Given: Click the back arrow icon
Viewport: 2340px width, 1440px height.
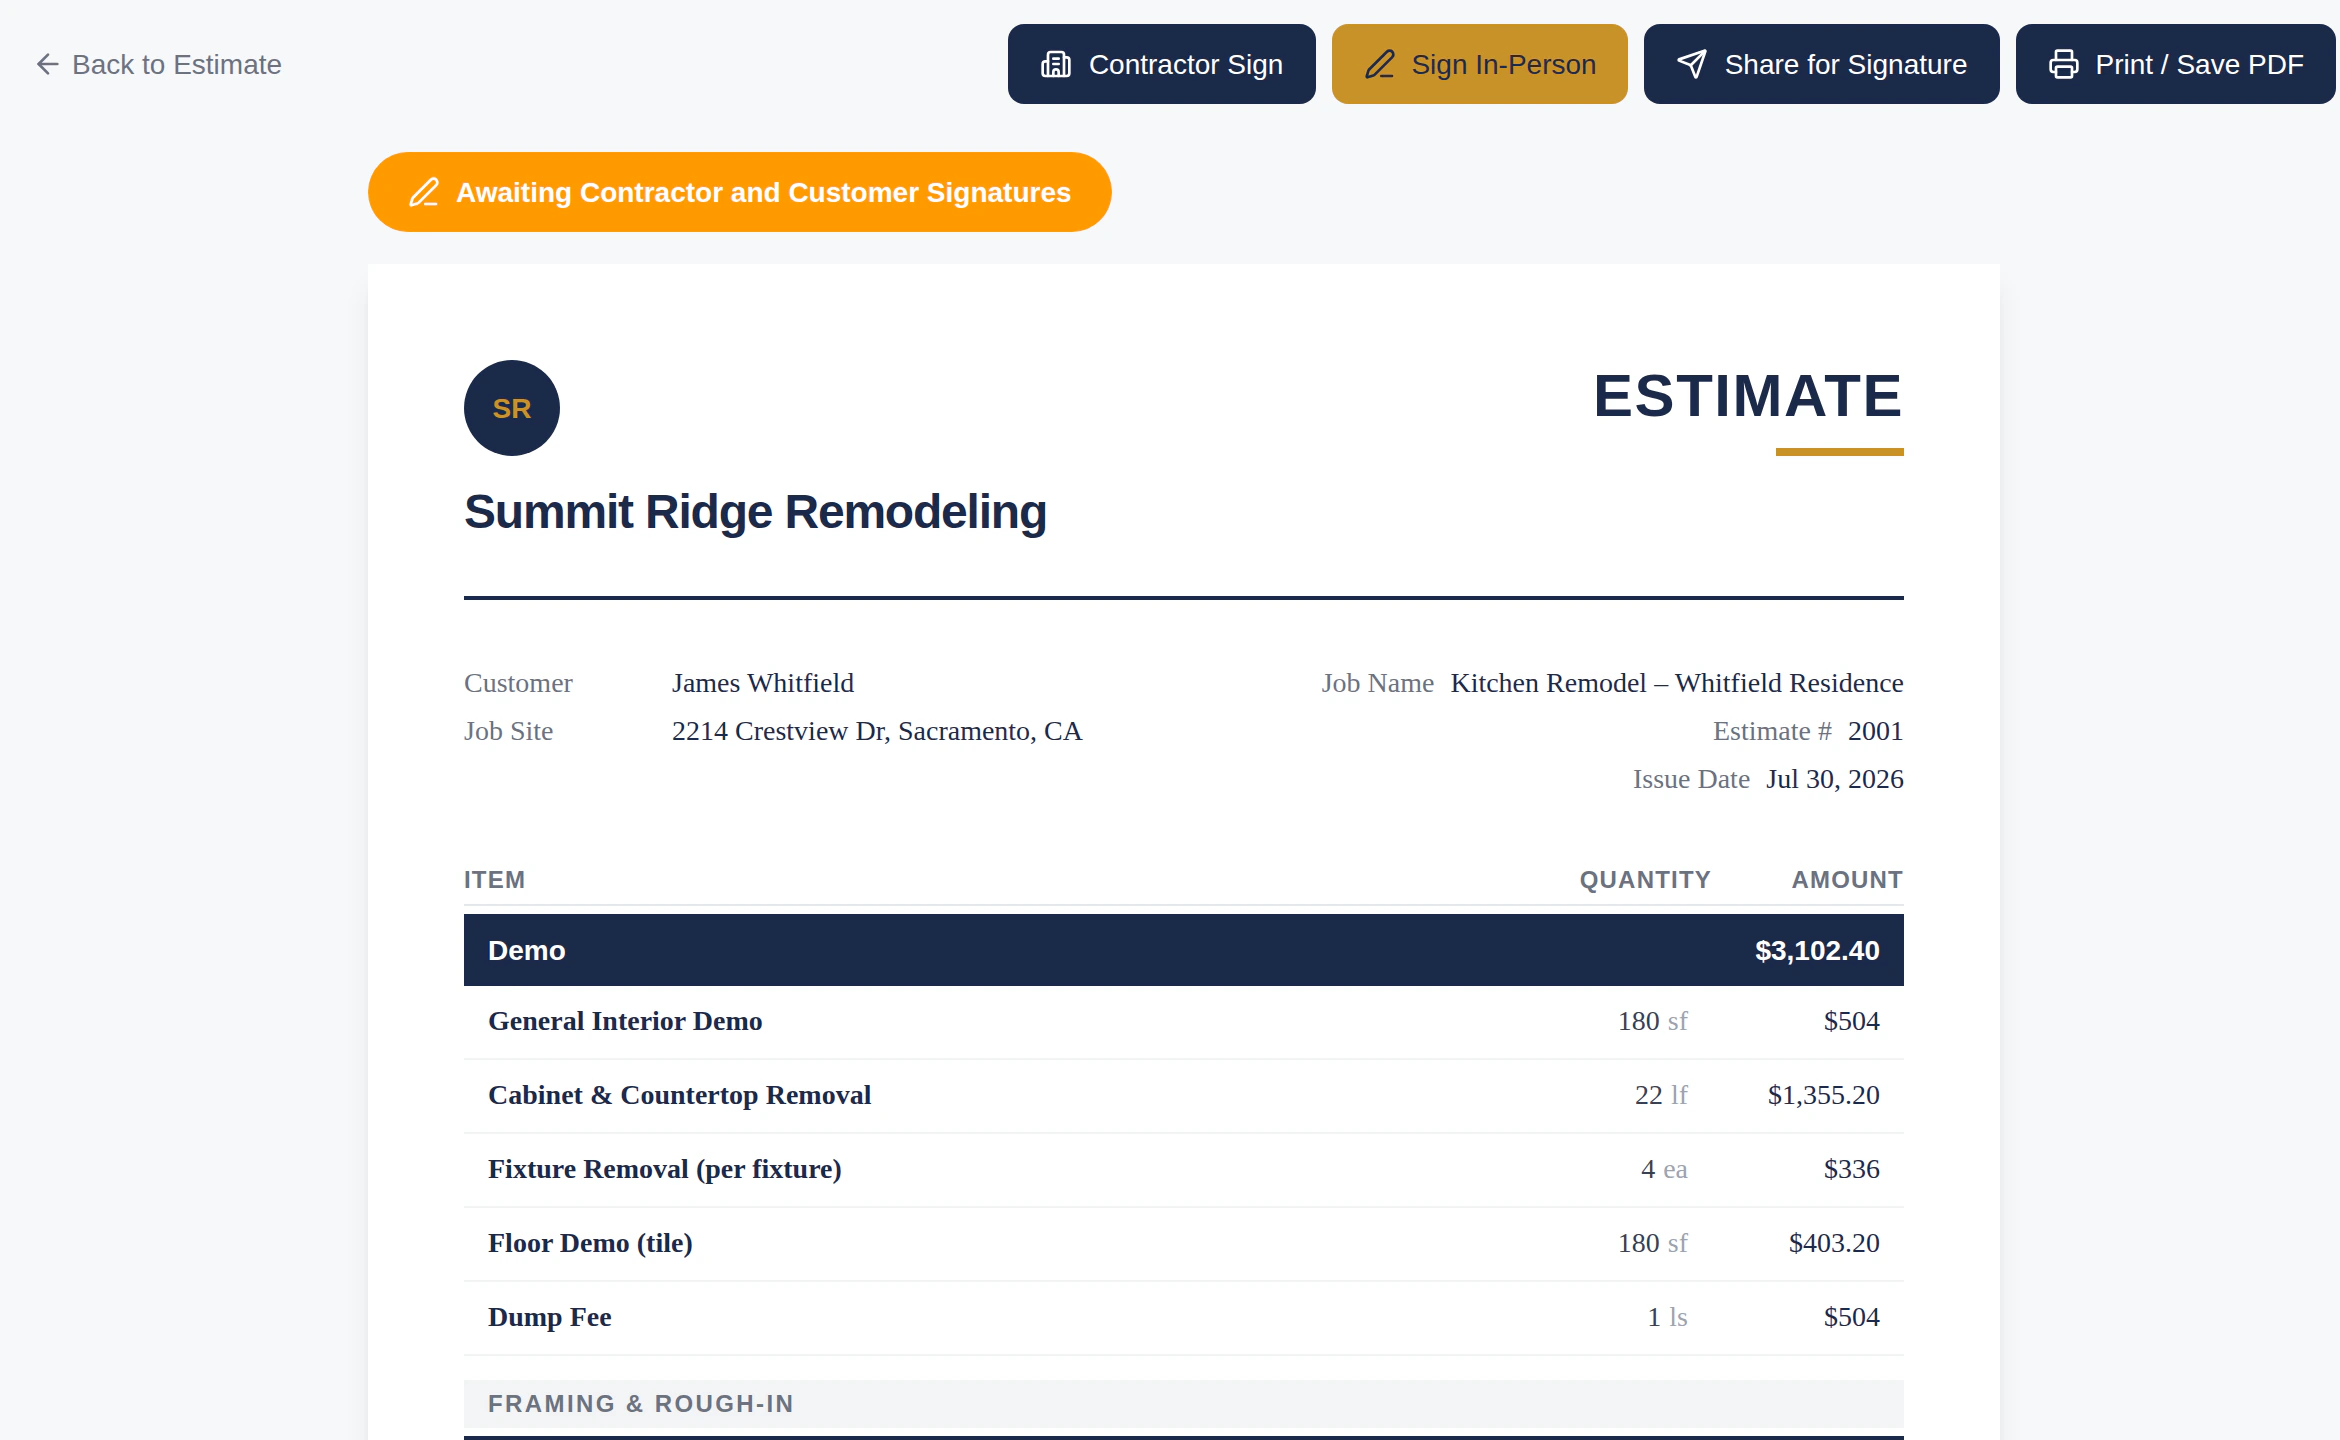Looking at the screenshot, I should click(x=47, y=64).
